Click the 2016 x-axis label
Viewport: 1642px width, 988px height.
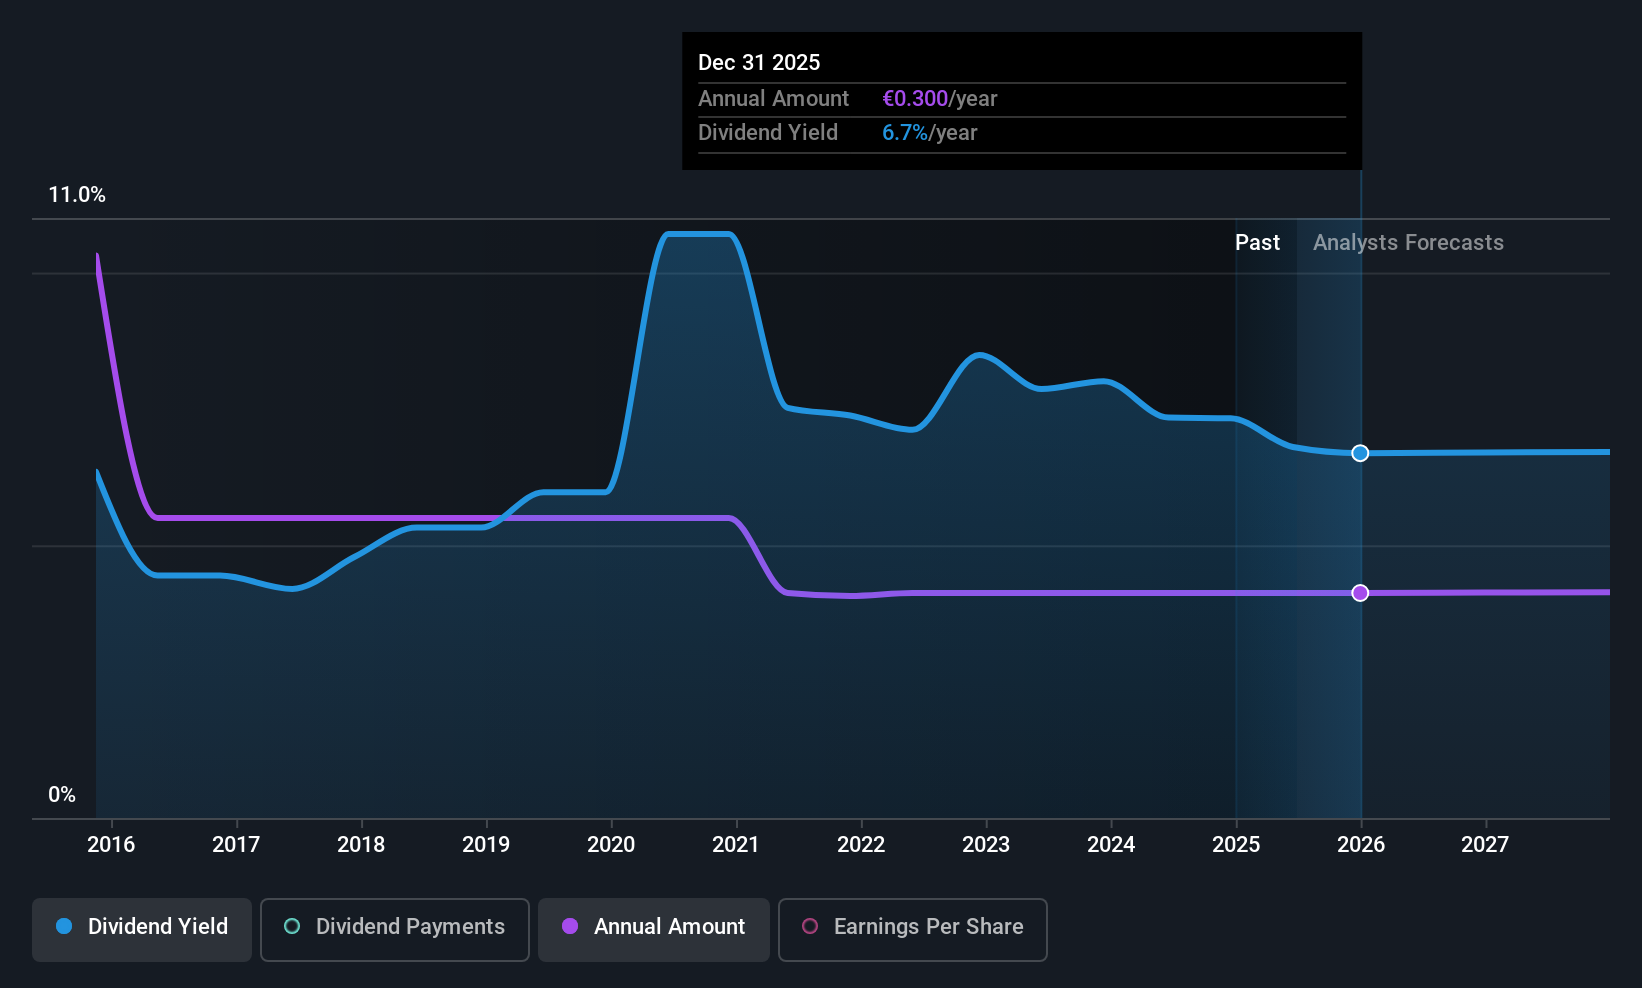click(111, 845)
